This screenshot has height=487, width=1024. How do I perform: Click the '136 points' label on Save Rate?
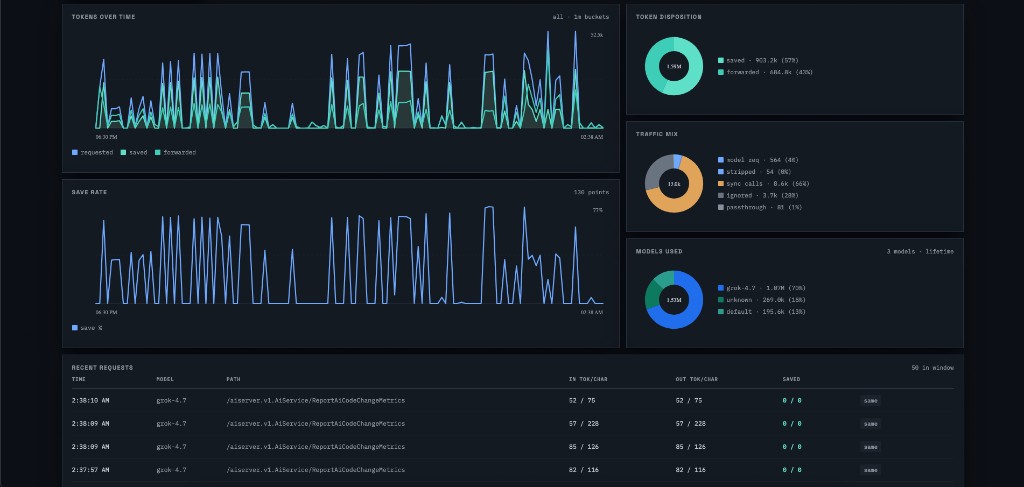[591, 193]
